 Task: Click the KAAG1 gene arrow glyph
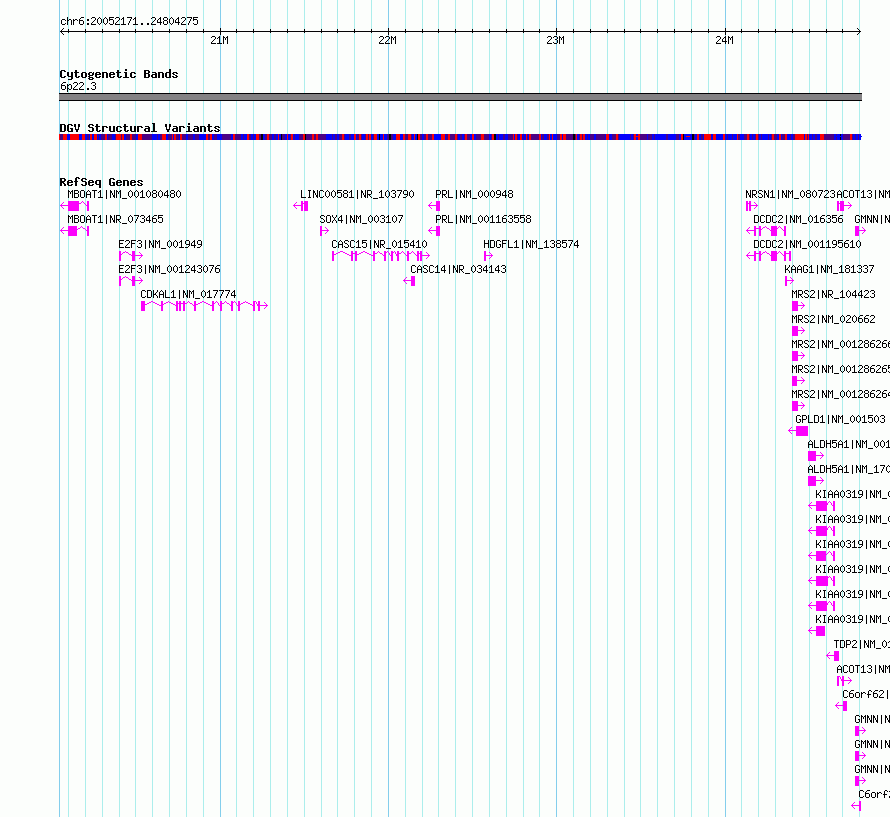click(789, 281)
